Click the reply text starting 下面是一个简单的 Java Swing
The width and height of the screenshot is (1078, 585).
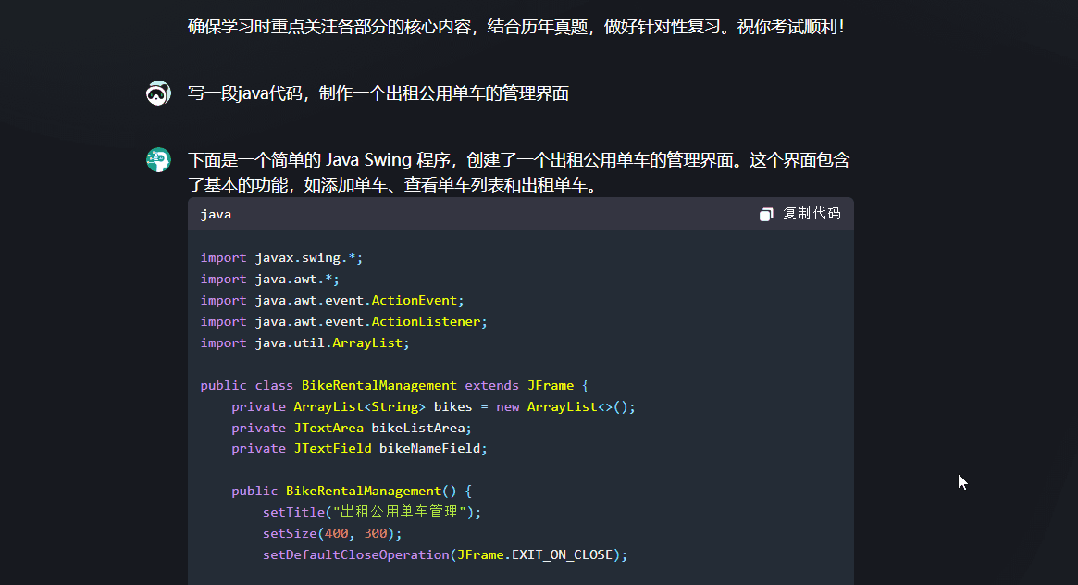click(x=519, y=173)
